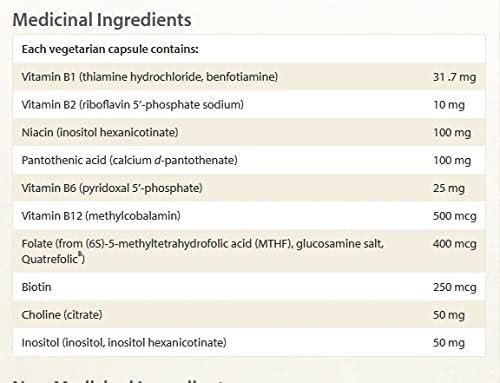Select the 25 mg Vitamin B6 amount
Image resolution: width=500 pixels, height=383 pixels.
click(449, 188)
